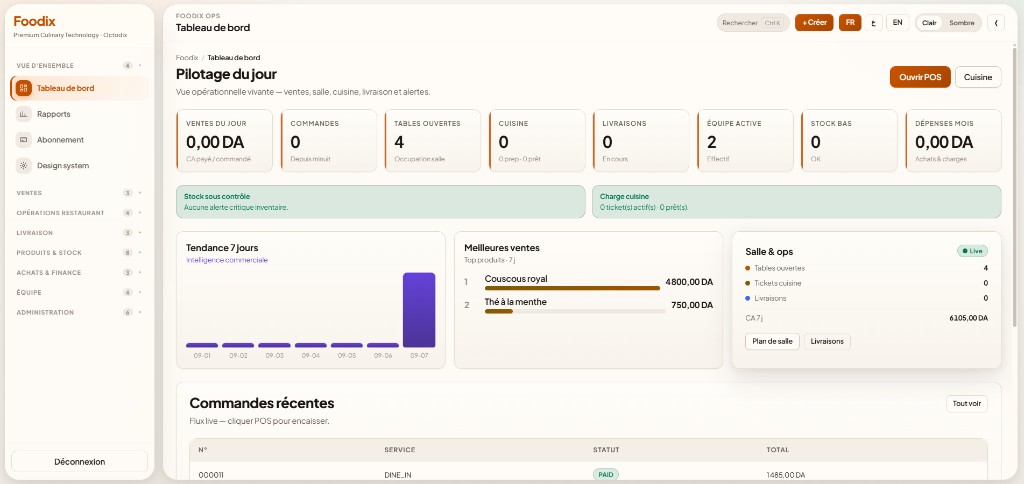Viewport: 1024px width, 484px height.
Task: Click the STATUT column header
Action: click(x=606, y=449)
